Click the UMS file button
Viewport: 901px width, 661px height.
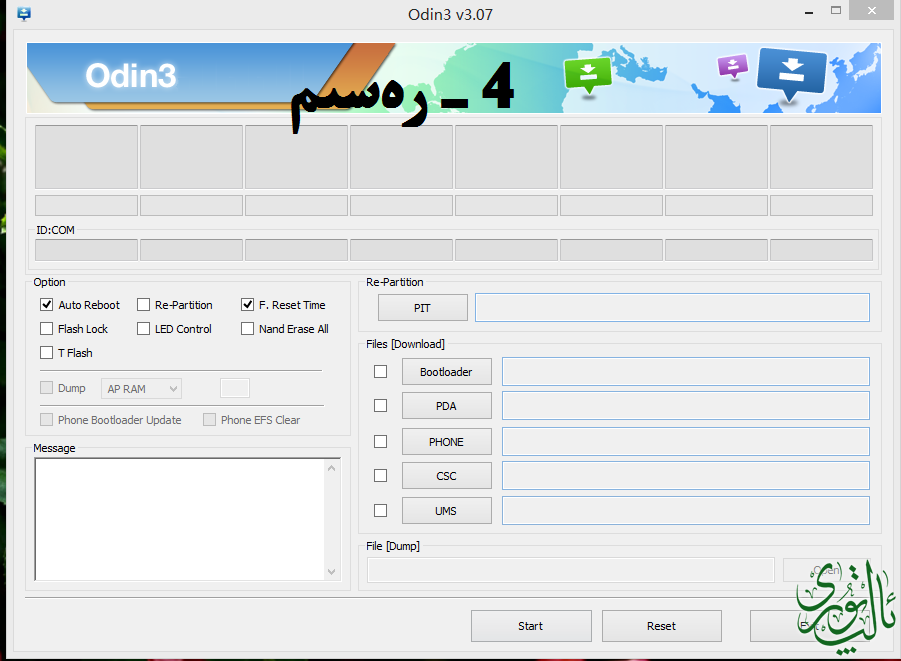click(446, 510)
